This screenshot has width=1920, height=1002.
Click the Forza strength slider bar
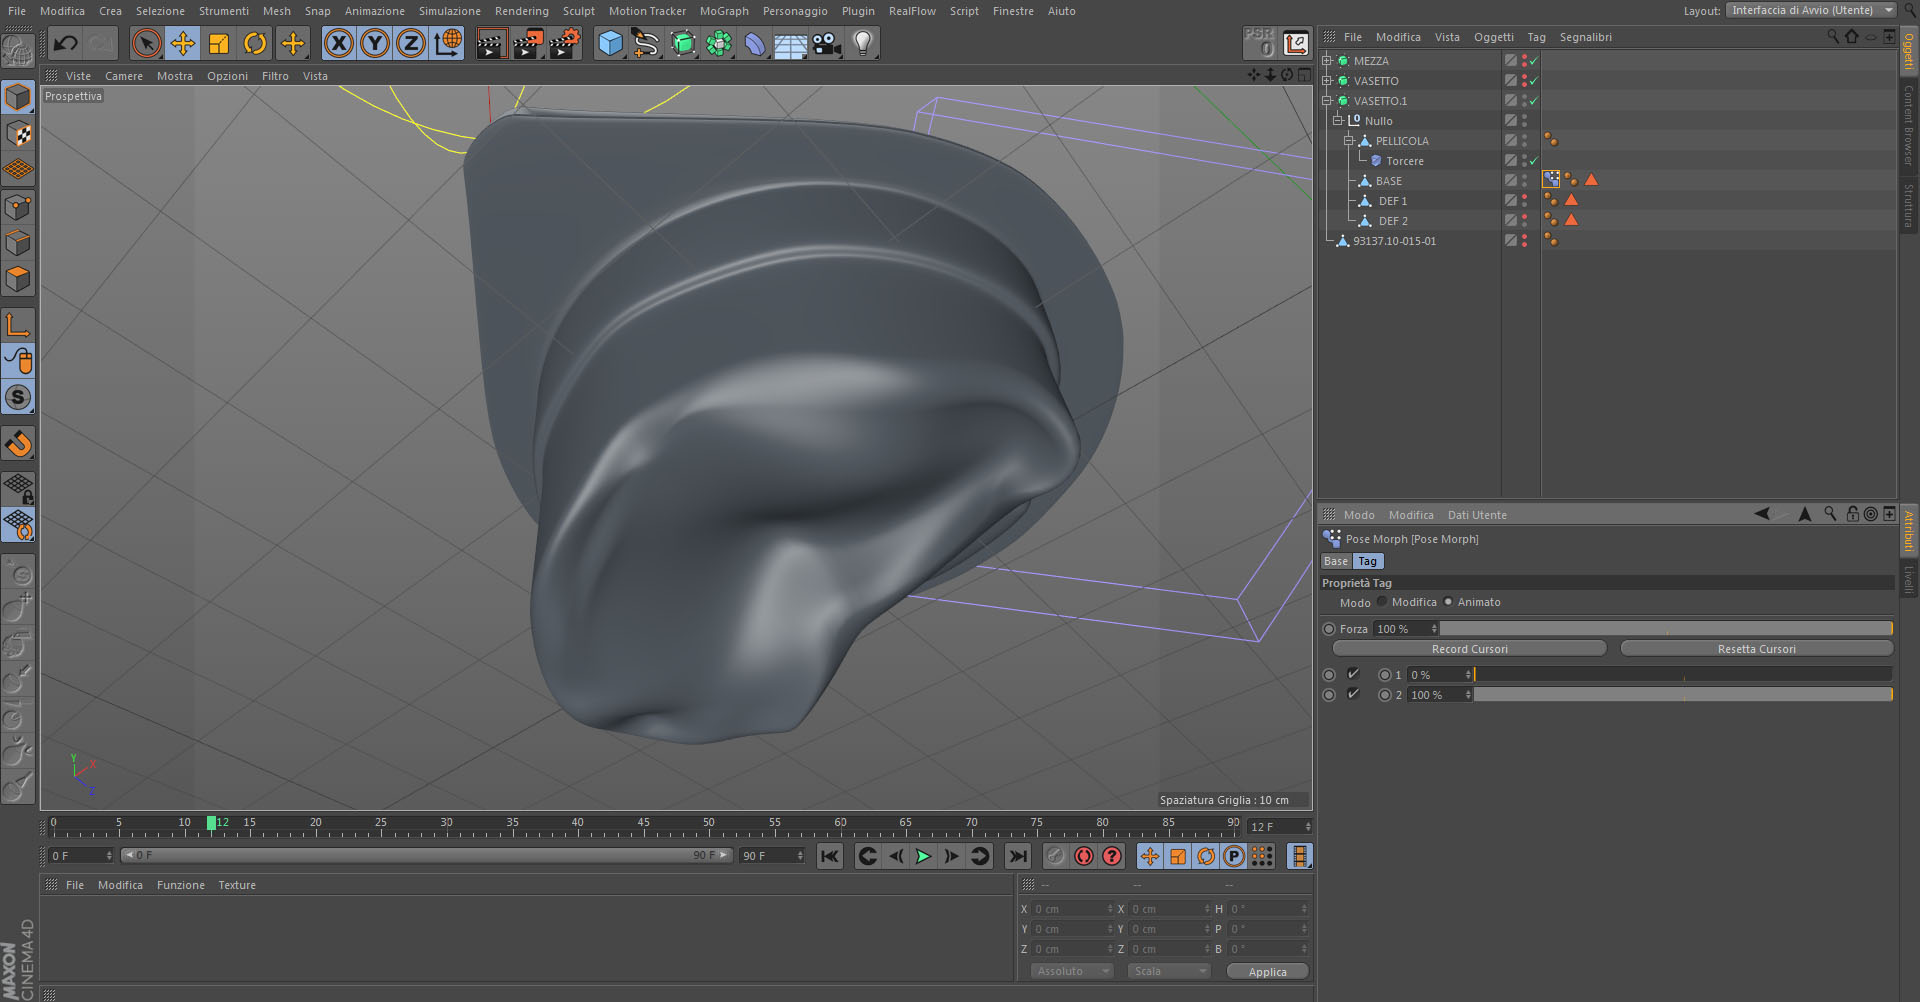click(1666, 629)
